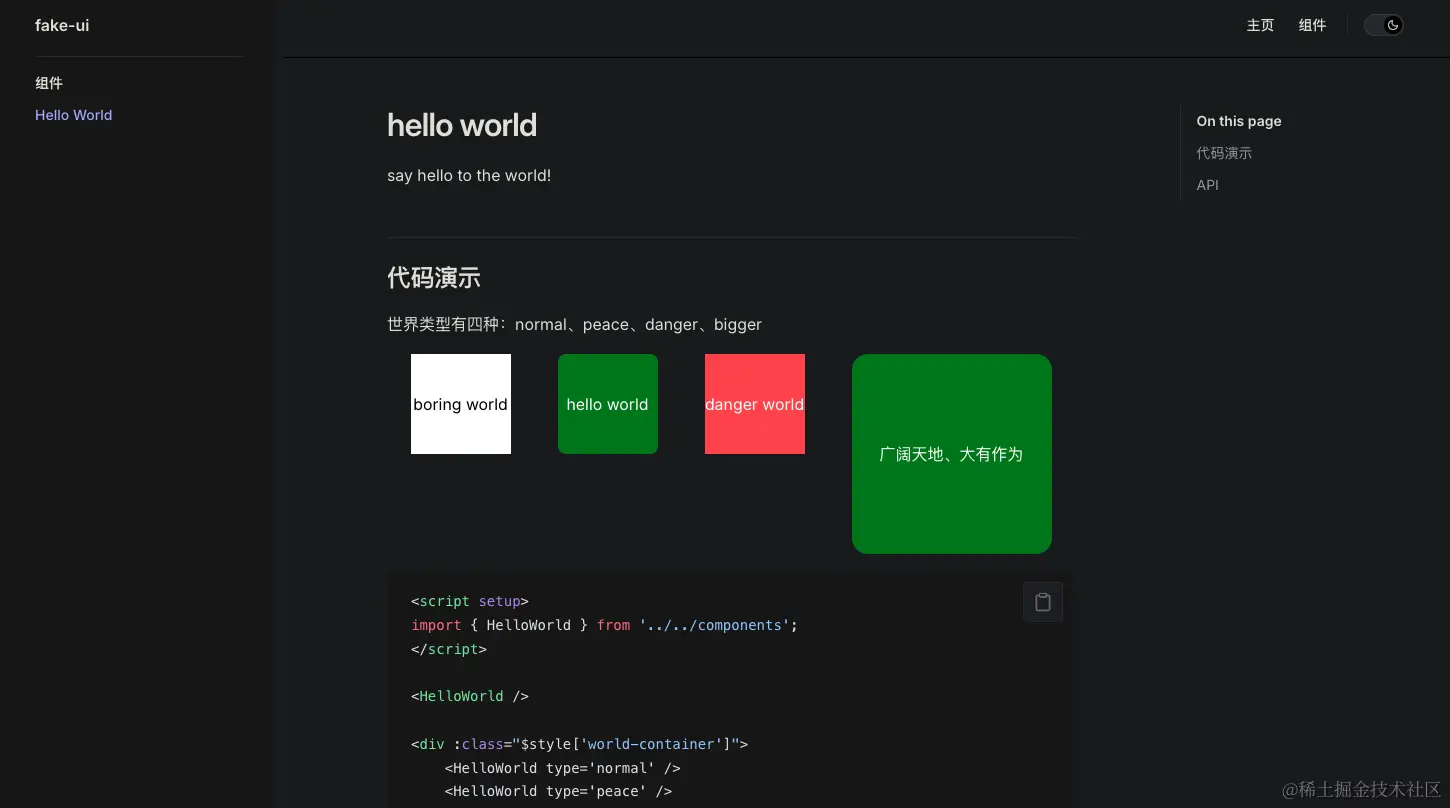Click the HelloWorld type='peace' code line

pyautogui.click(x=558, y=791)
